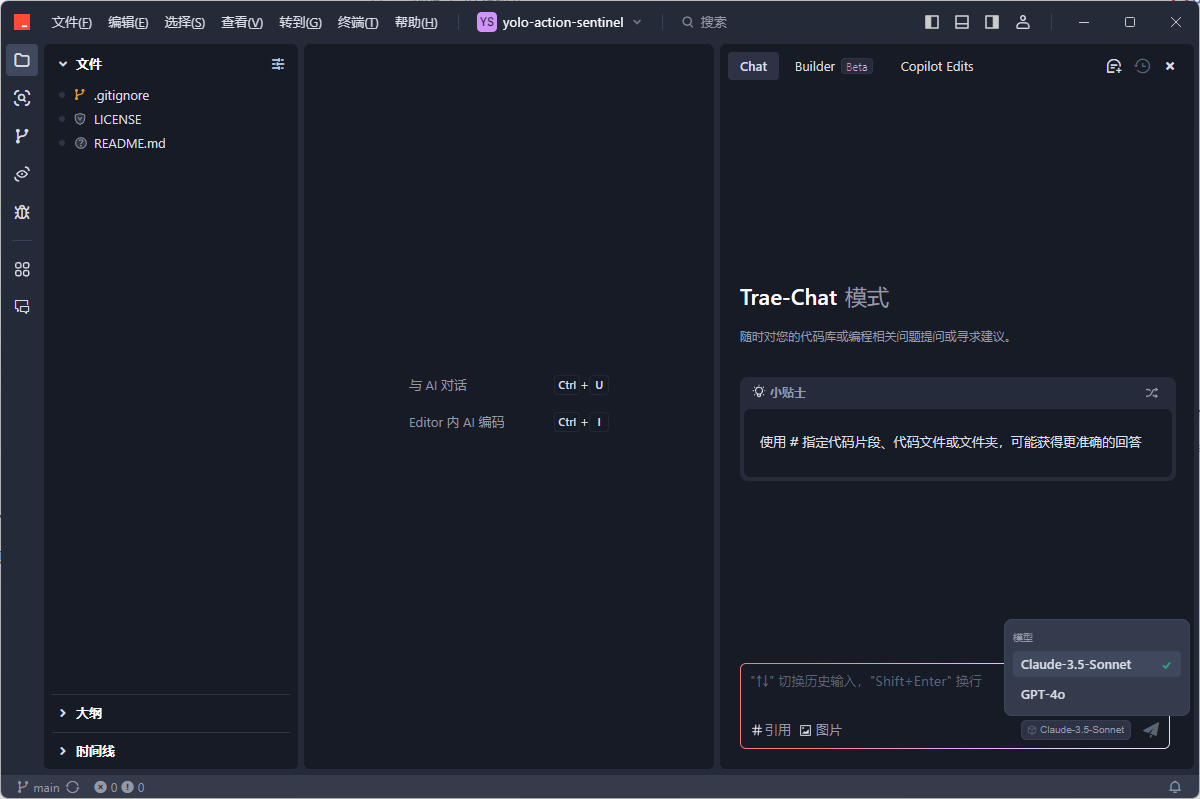Switch to the Builder Beta tab
Image resolution: width=1200 pixels, height=799 pixels.
(x=833, y=66)
